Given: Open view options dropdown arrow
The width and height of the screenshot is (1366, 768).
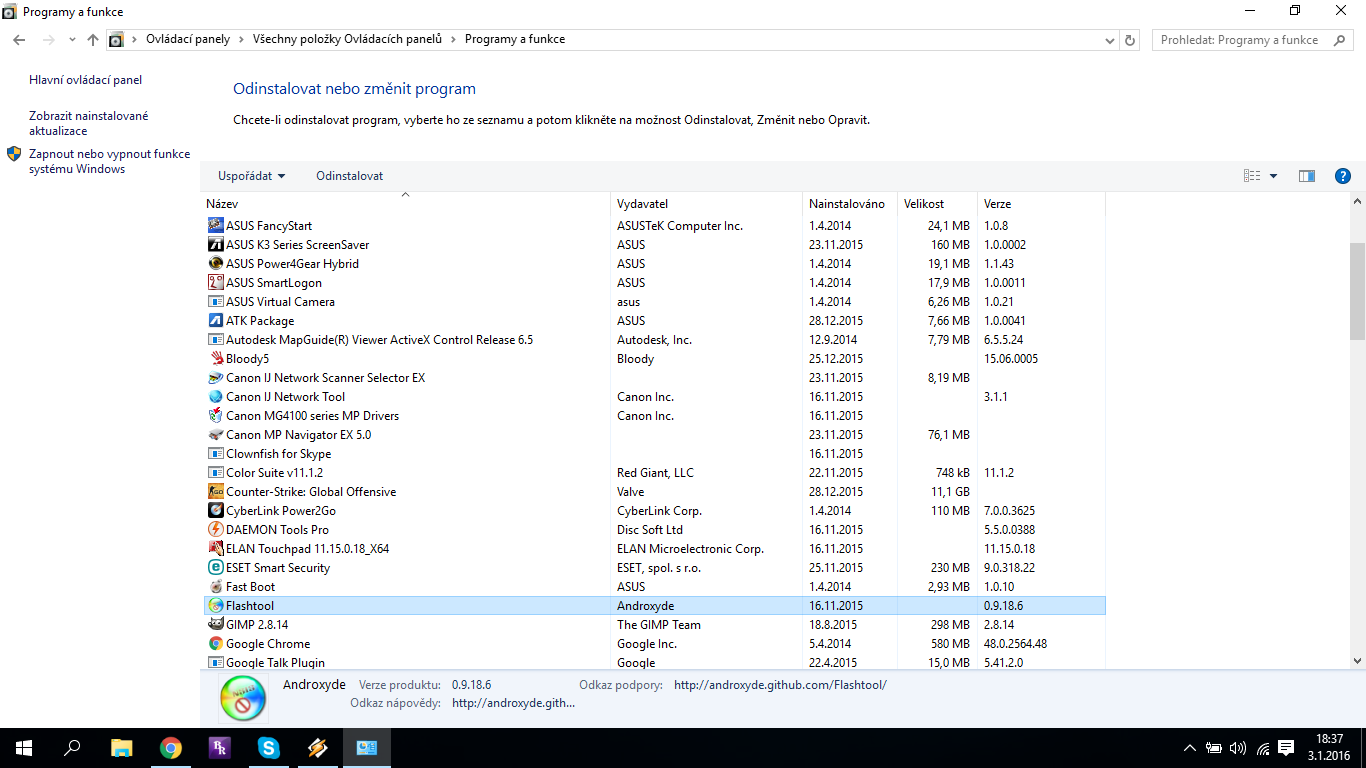Looking at the screenshot, I should pyautogui.click(x=1273, y=176).
